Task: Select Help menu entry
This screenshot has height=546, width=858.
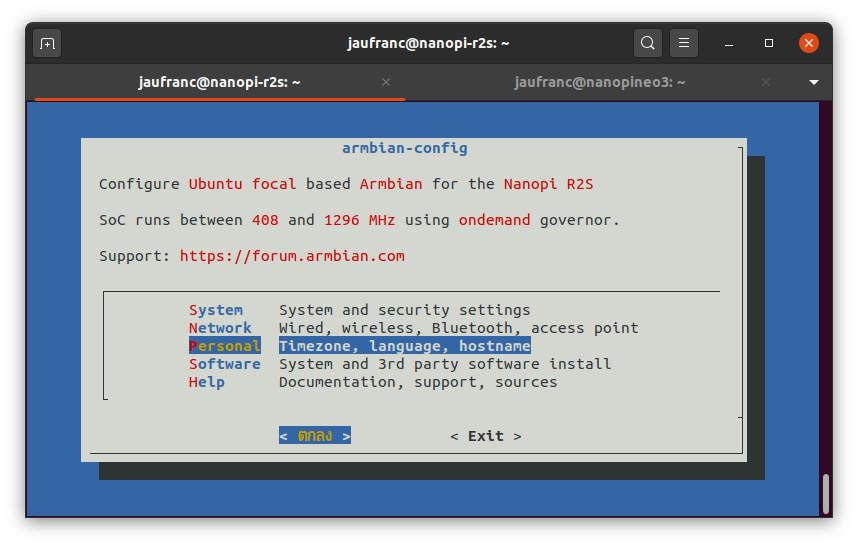Action: (206, 382)
